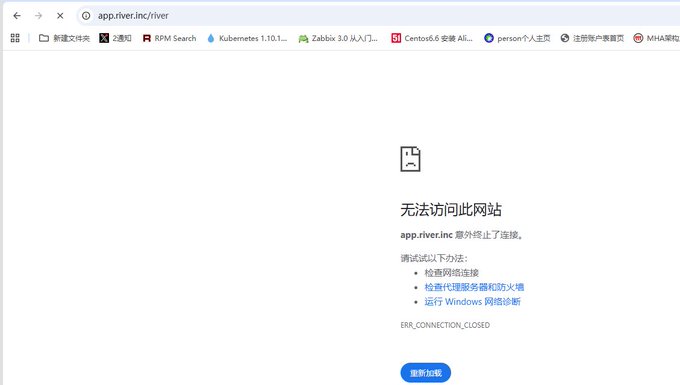Go back with the browser back arrow
This screenshot has width=680, height=385.
tap(17, 16)
